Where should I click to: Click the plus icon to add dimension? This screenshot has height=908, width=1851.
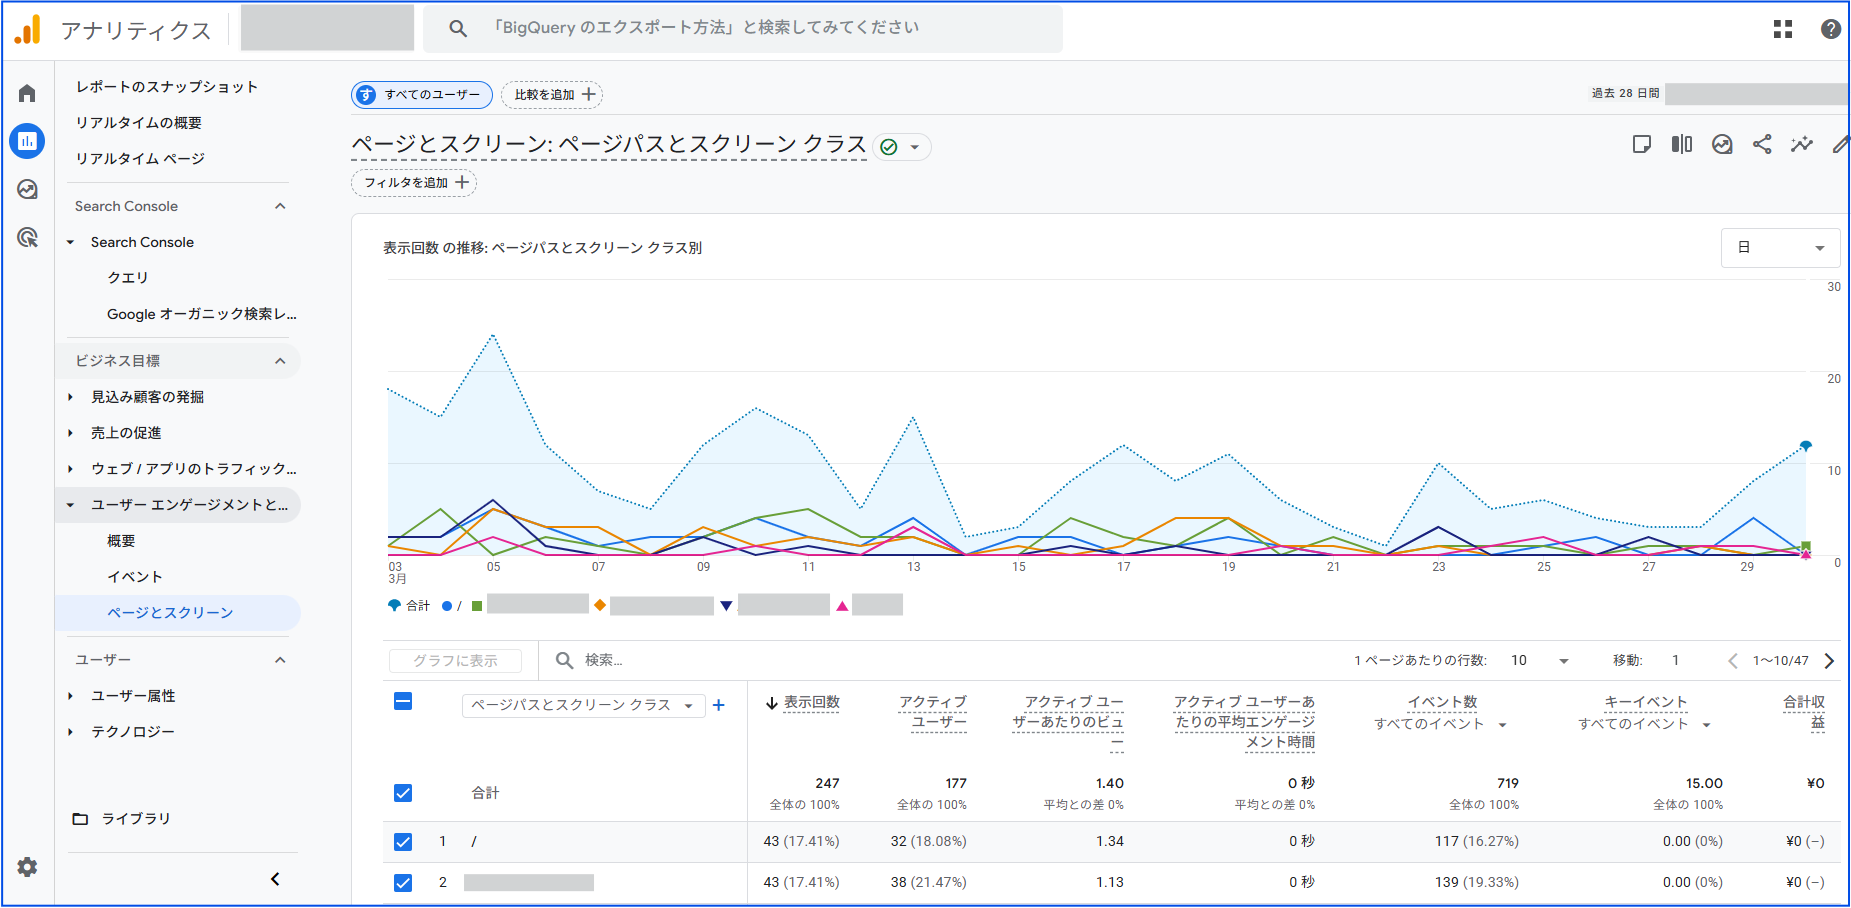coord(718,705)
